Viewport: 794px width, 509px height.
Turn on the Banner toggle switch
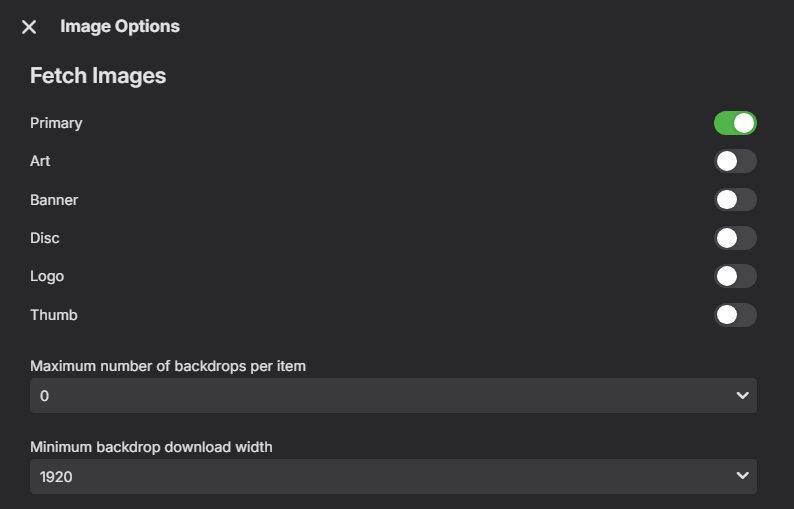(x=735, y=200)
